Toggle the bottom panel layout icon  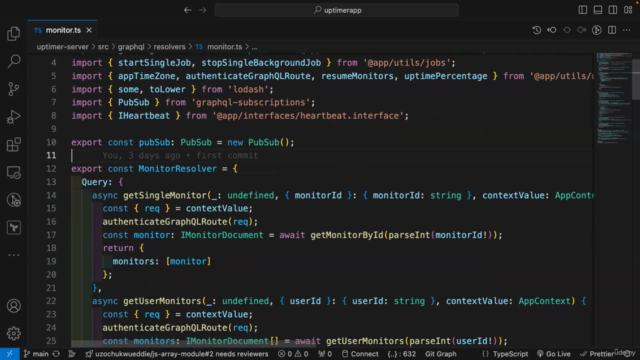point(598,10)
